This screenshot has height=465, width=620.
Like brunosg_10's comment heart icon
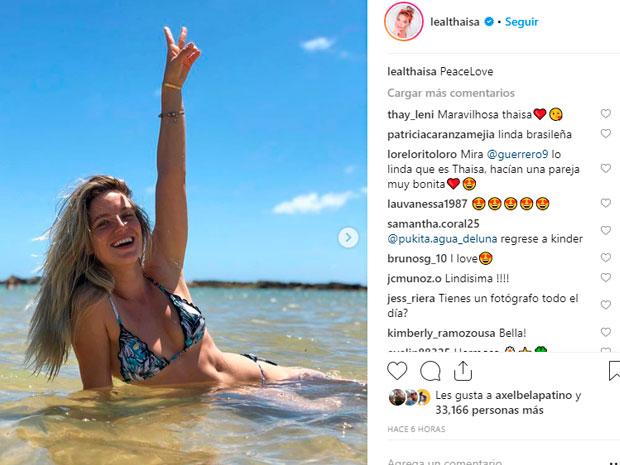pos(605,258)
